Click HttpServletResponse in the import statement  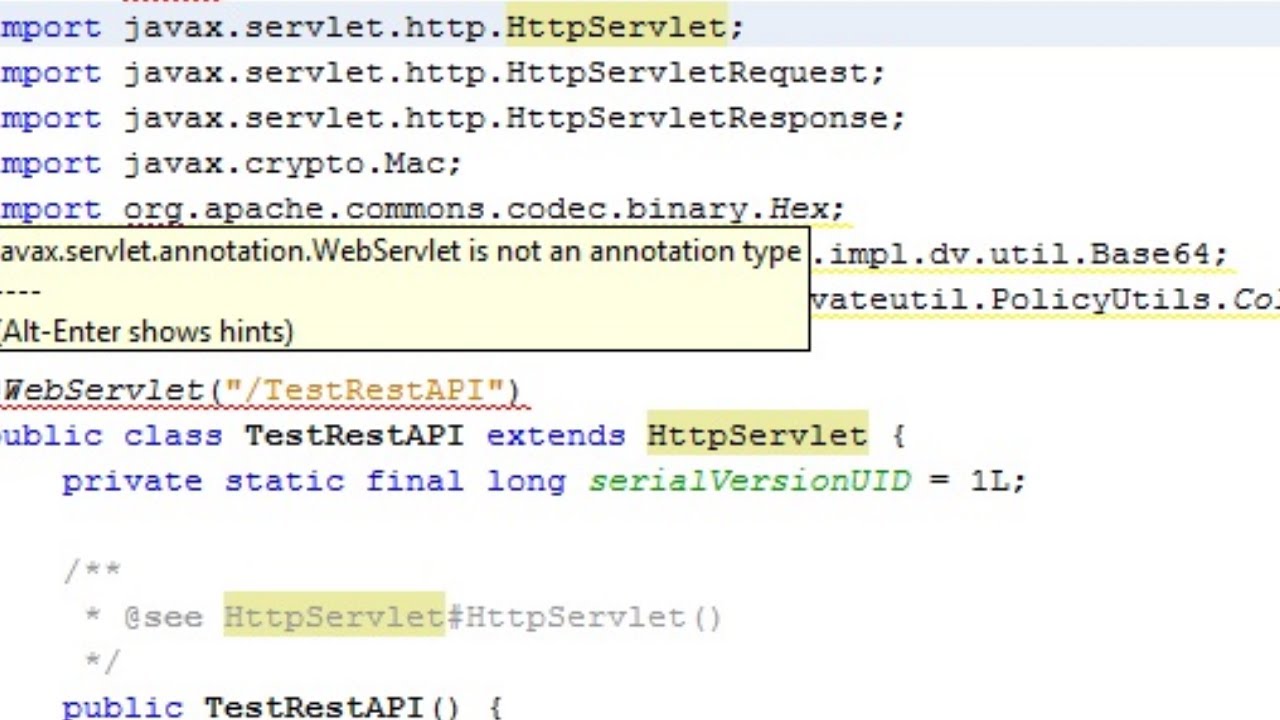[696, 118]
